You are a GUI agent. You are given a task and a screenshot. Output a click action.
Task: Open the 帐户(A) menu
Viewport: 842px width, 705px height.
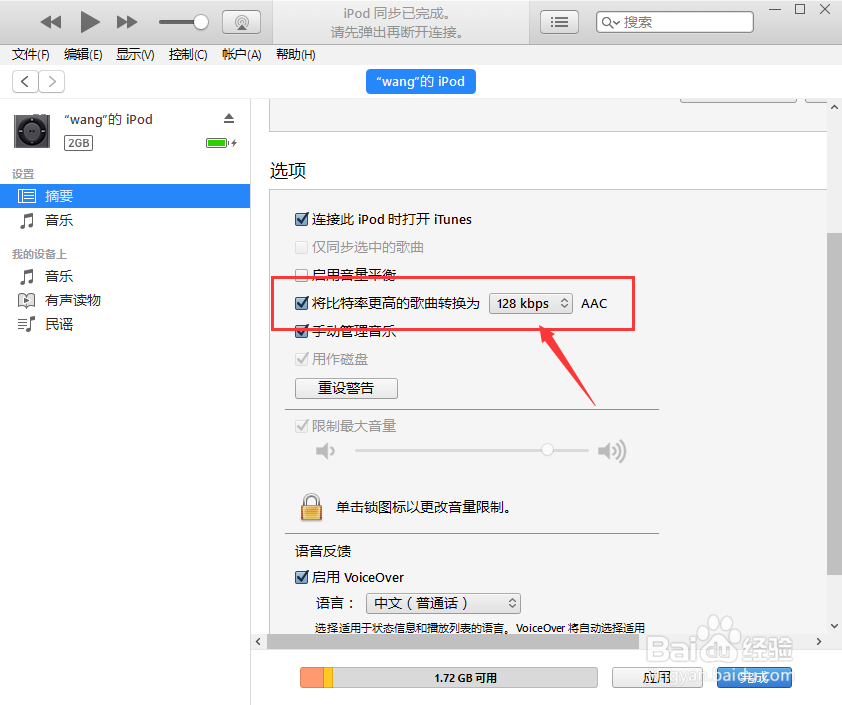coord(241,54)
